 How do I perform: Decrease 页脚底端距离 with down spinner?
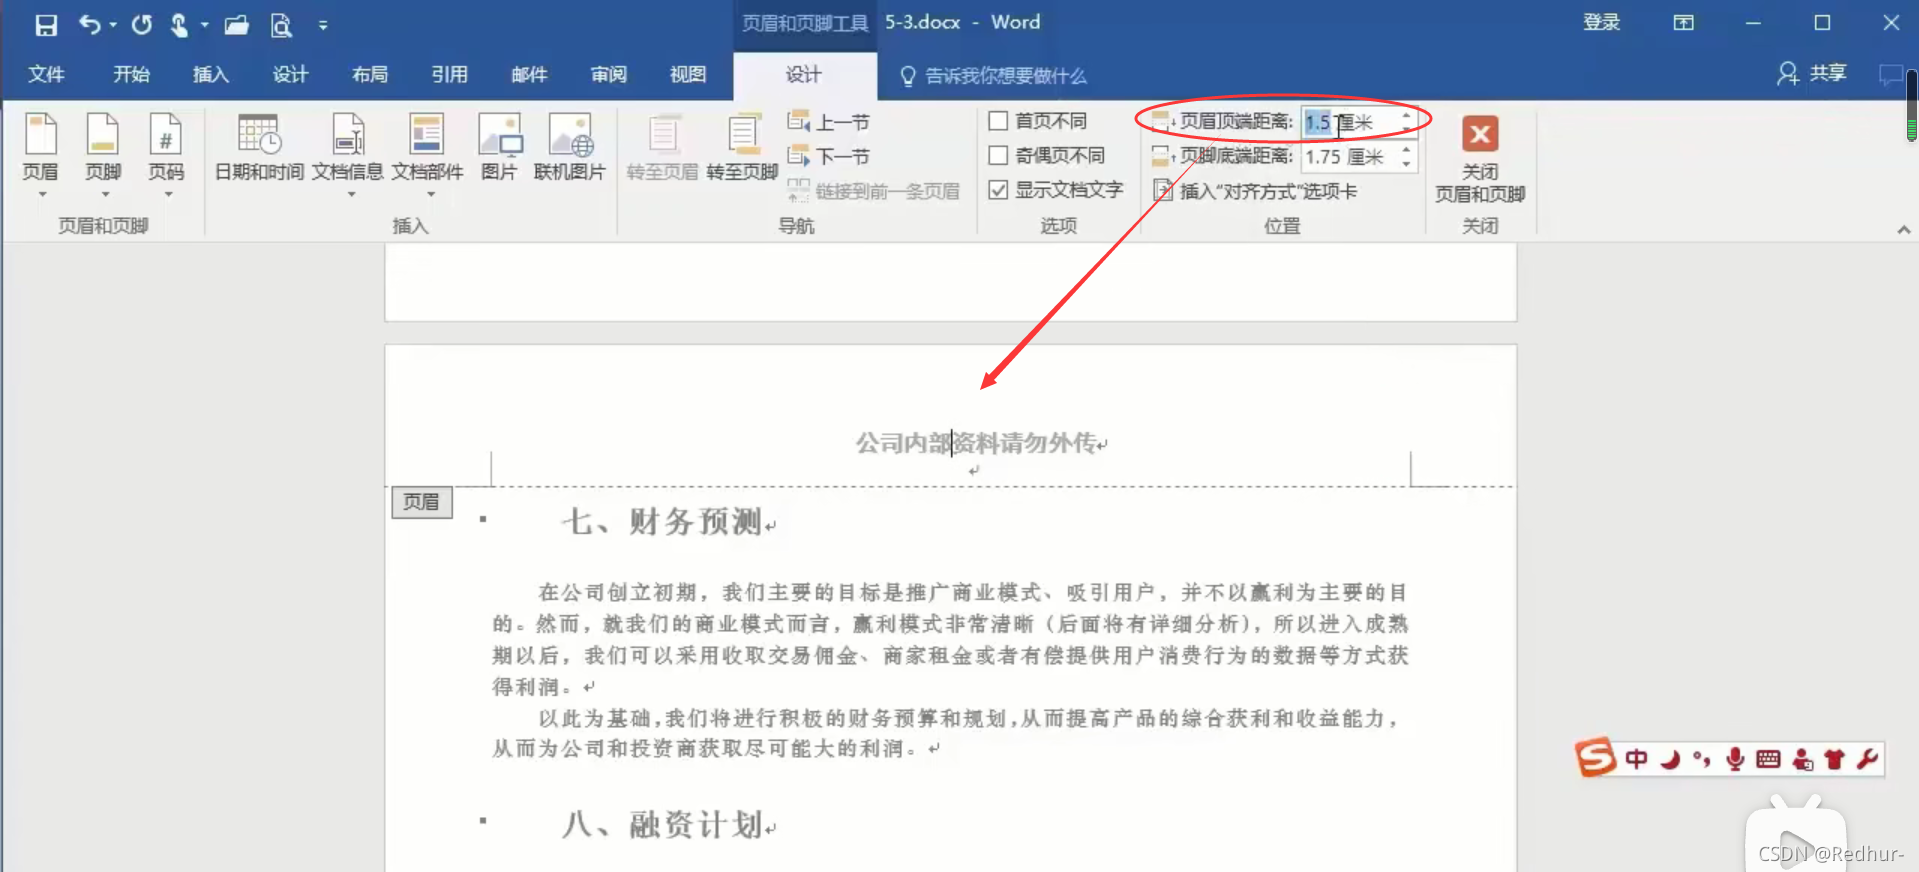(x=1407, y=163)
